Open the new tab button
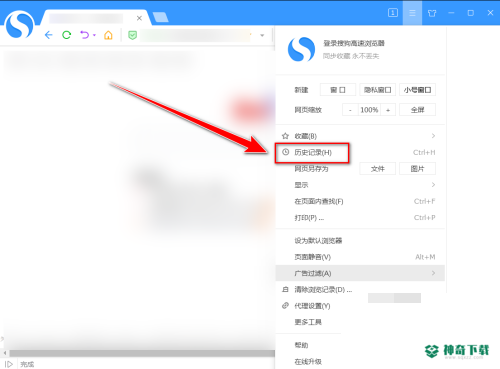500x369 pixels. [x=161, y=17]
